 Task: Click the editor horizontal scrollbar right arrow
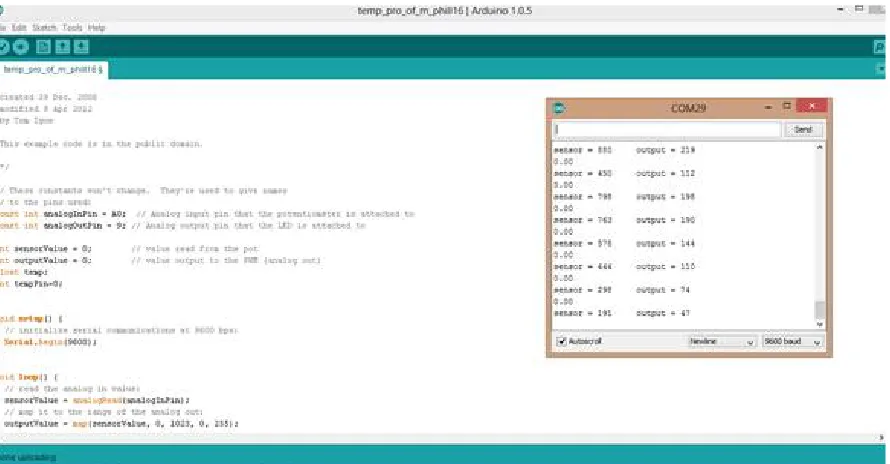coord(881,437)
